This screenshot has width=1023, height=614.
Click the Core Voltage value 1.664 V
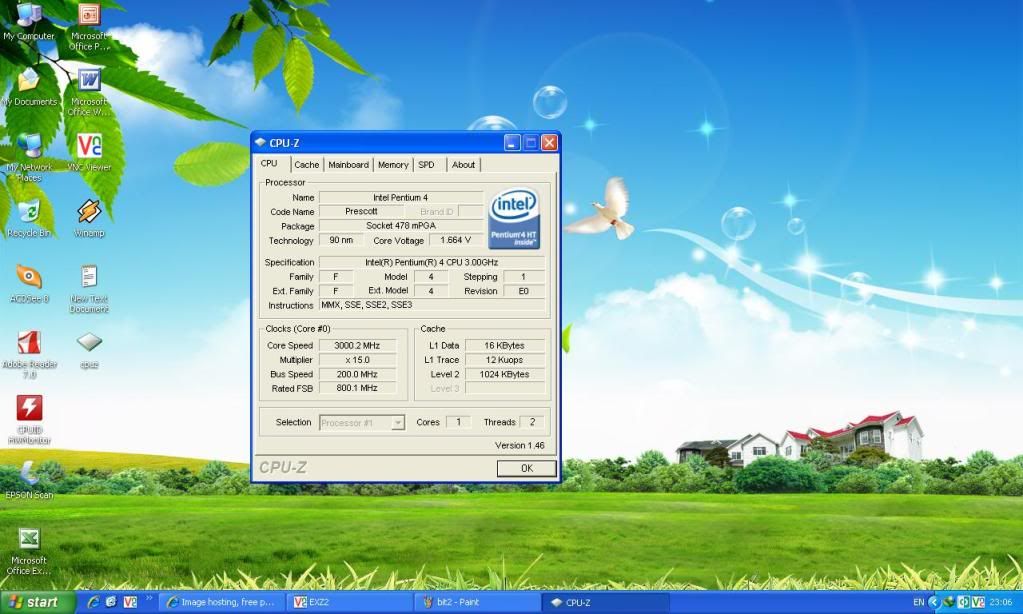click(455, 240)
